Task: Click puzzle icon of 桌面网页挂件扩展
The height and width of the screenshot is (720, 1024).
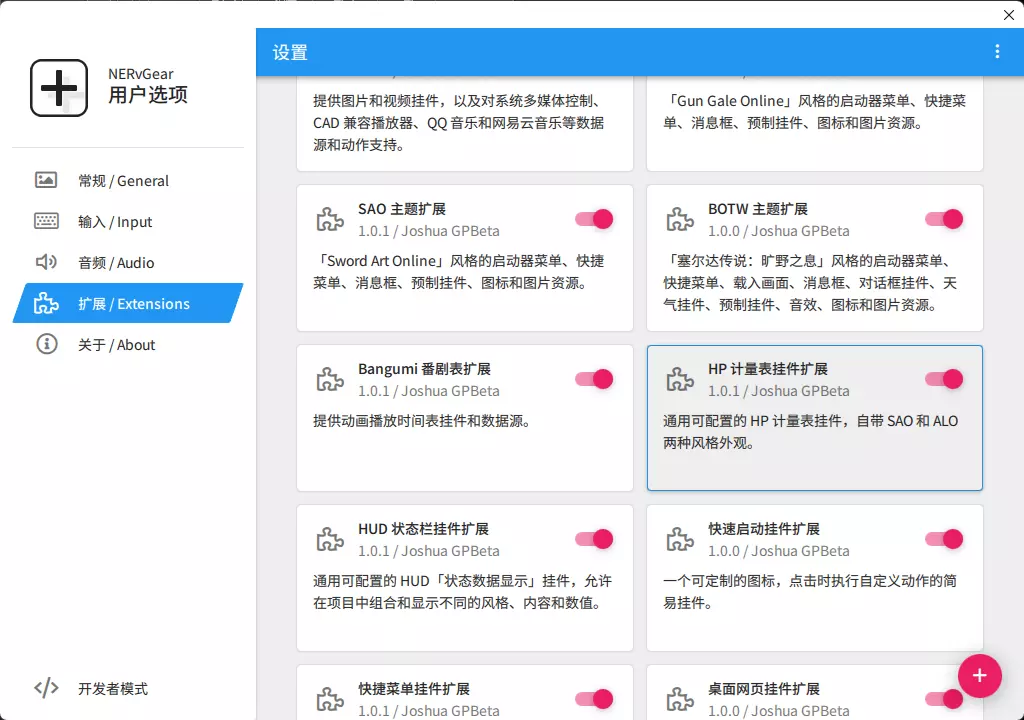Action: coord(680,700)
